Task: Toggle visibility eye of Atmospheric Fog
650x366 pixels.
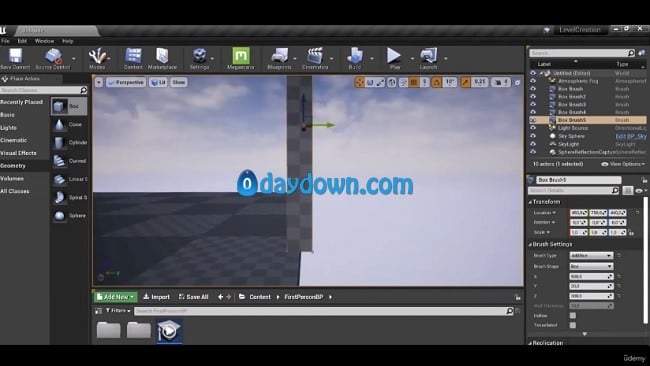Action: (x=533, y=81)
